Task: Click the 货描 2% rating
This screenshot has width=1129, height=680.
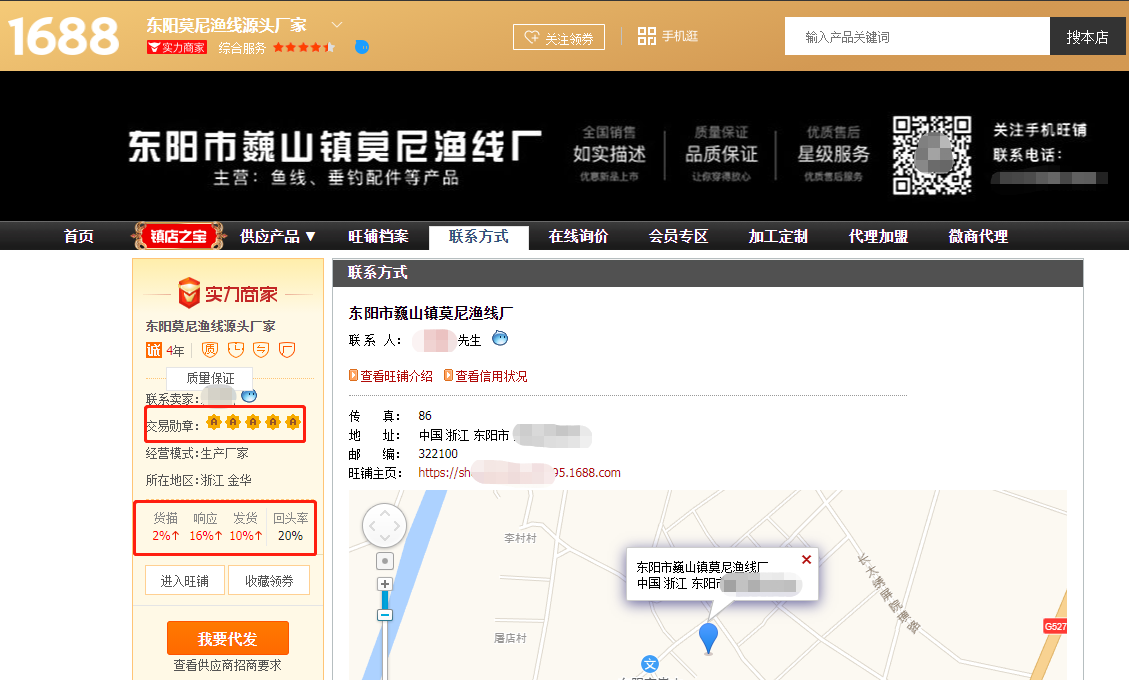Action: pos(166,535)
